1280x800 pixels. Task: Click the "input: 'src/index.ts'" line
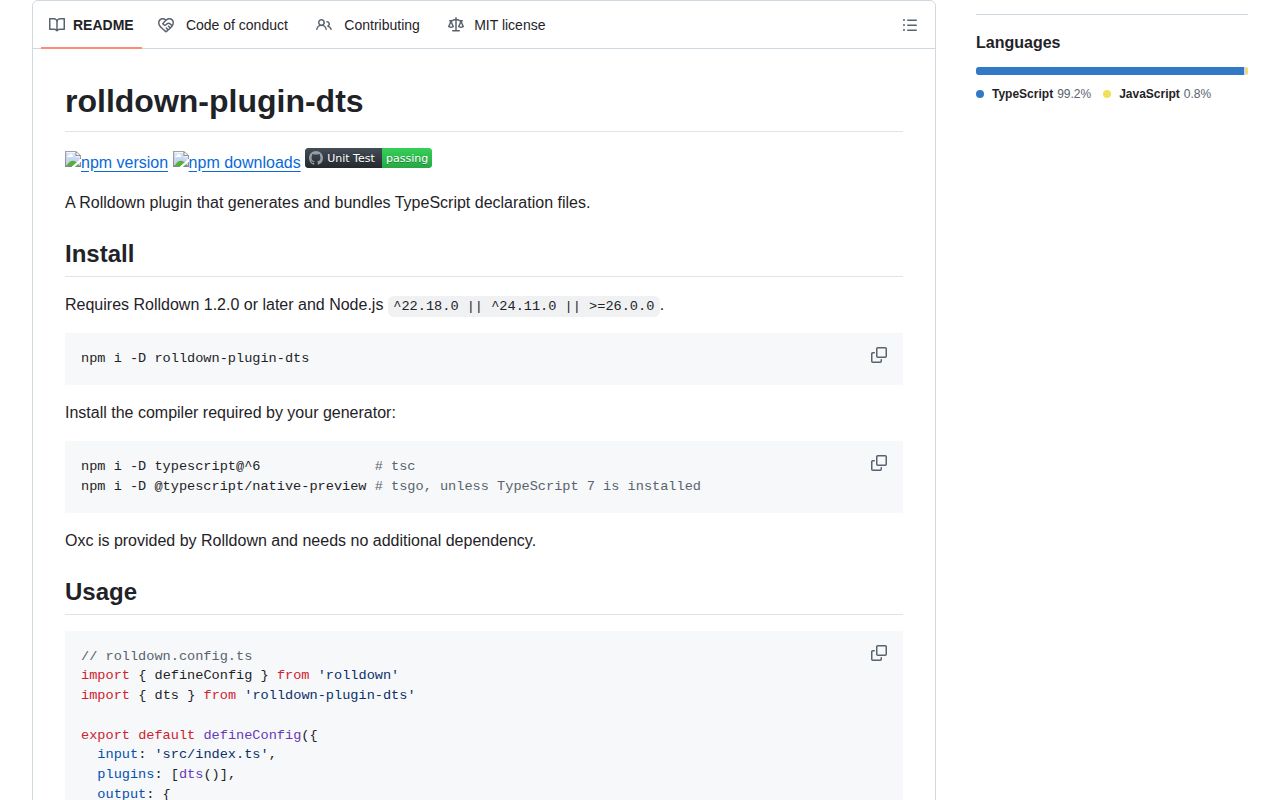click(186, 754)
